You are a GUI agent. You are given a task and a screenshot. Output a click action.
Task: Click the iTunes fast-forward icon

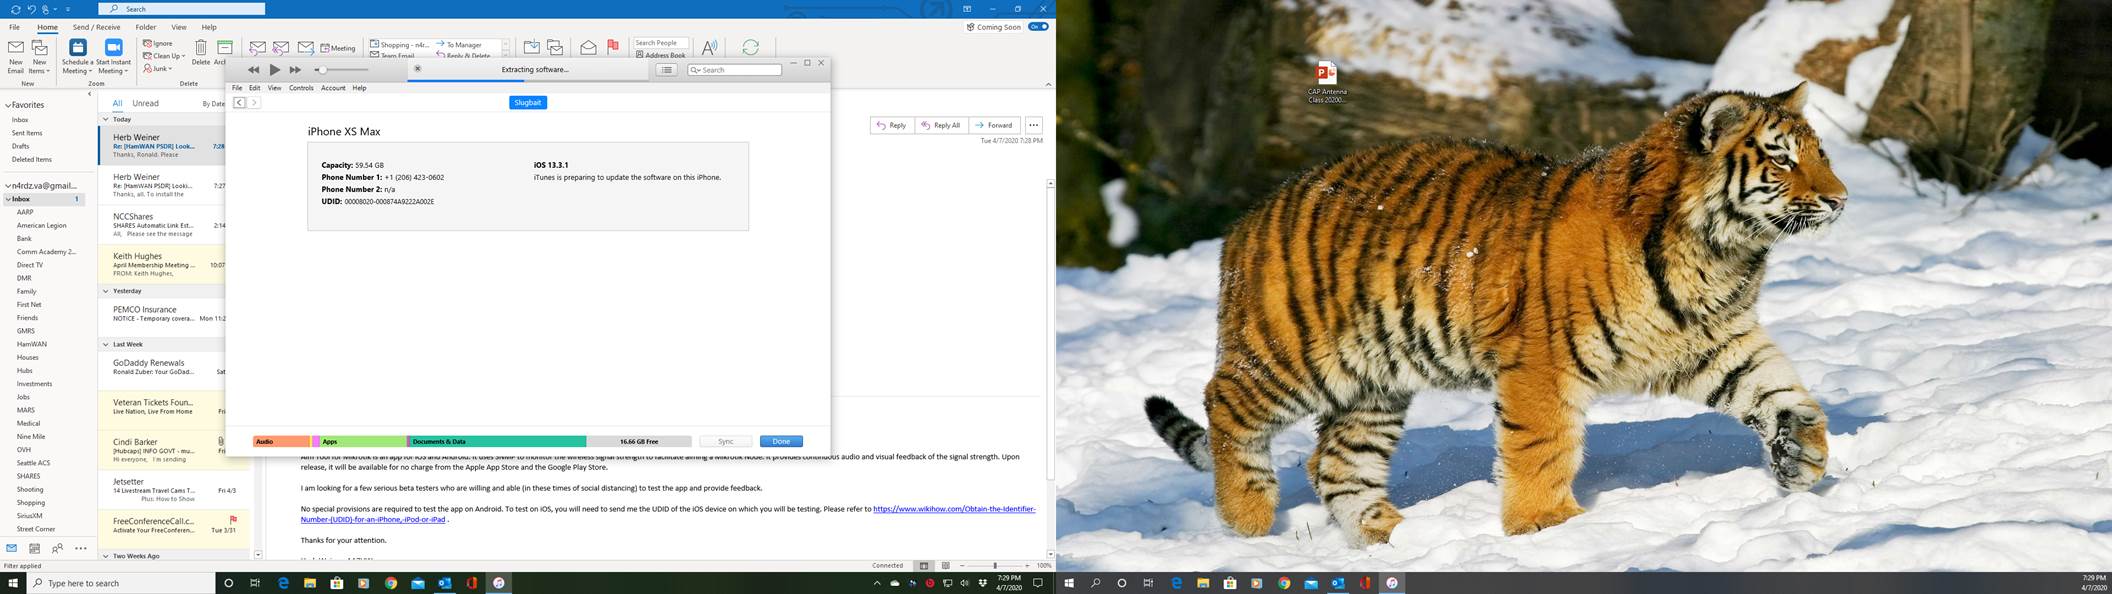(x=295, y=70)
